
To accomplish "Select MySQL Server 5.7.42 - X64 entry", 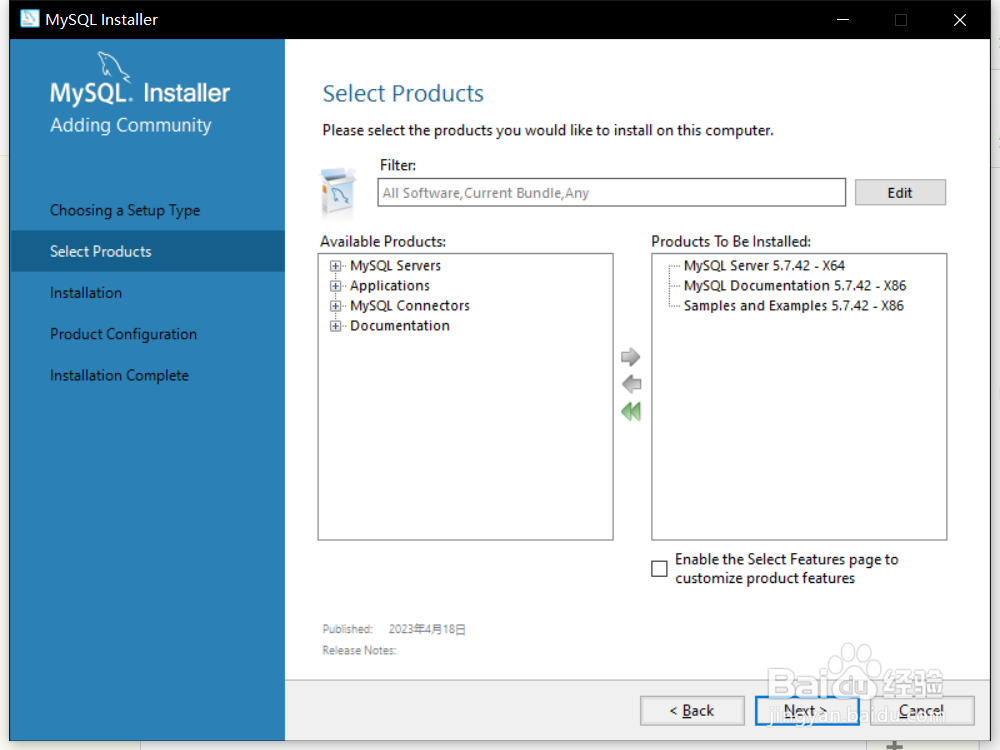I will tap(764, 266).
